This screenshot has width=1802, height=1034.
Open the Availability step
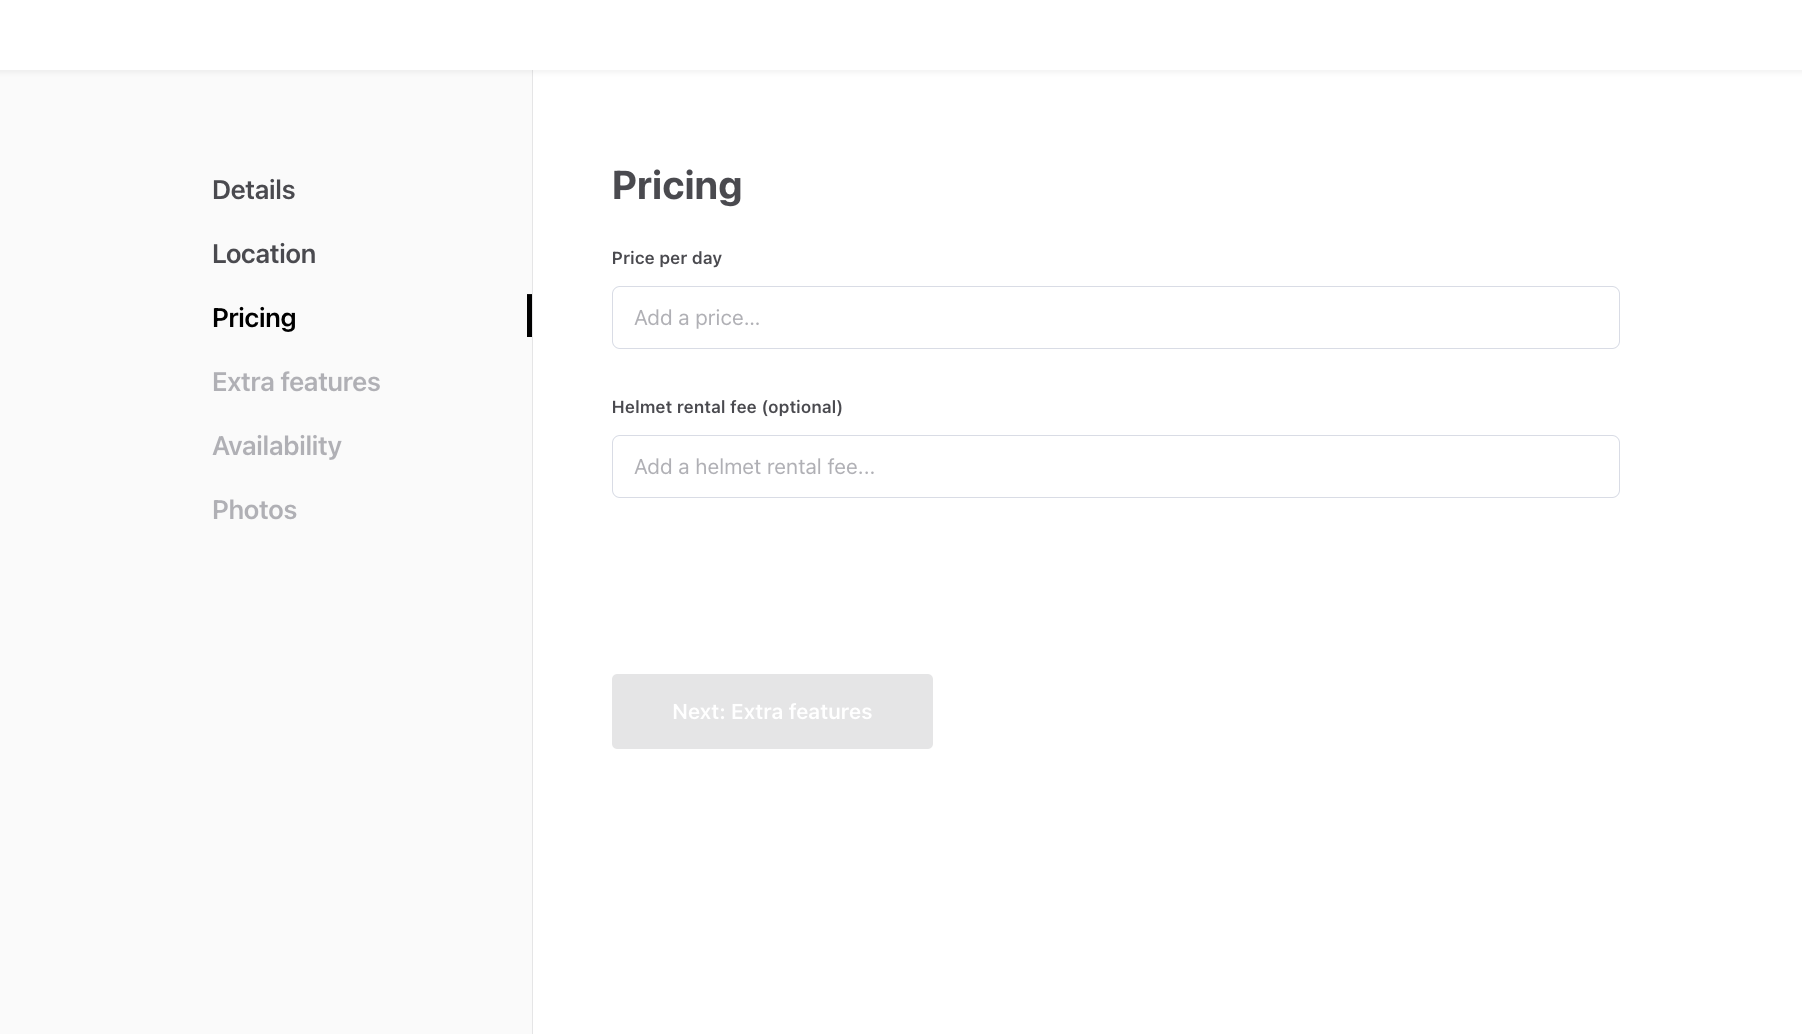276,446
